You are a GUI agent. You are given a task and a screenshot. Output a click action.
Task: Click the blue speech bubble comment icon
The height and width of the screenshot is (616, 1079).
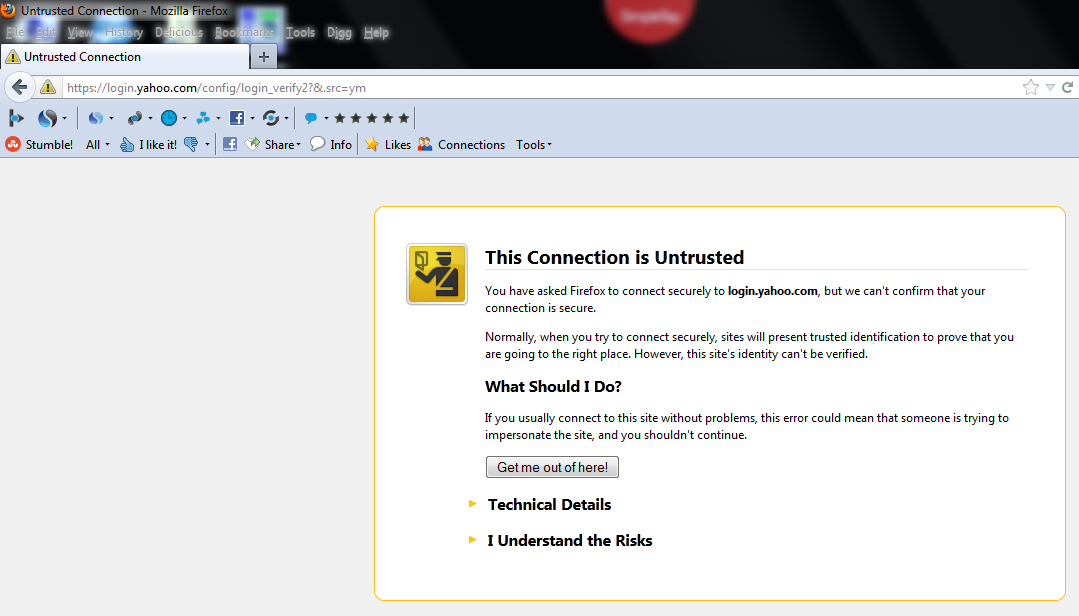tap(311, 118)
